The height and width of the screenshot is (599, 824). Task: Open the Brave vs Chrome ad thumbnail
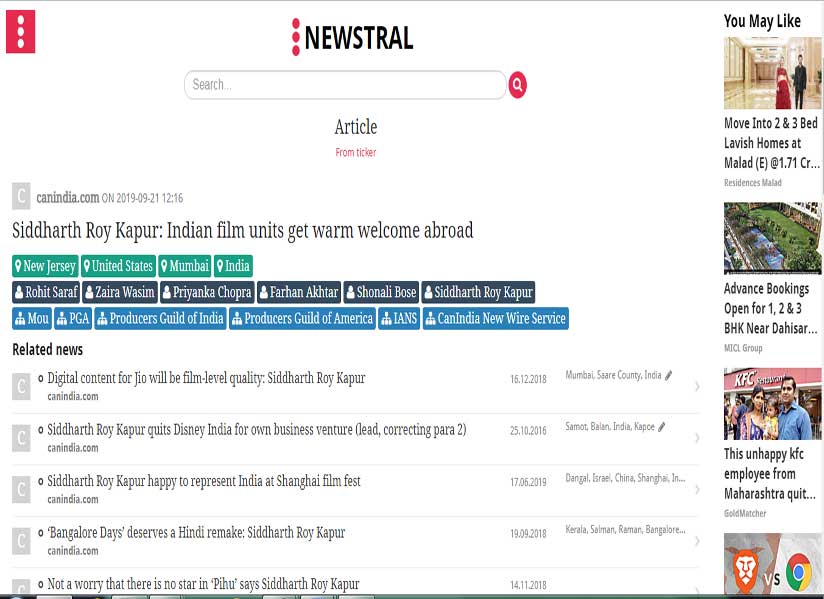coord(772,564)
